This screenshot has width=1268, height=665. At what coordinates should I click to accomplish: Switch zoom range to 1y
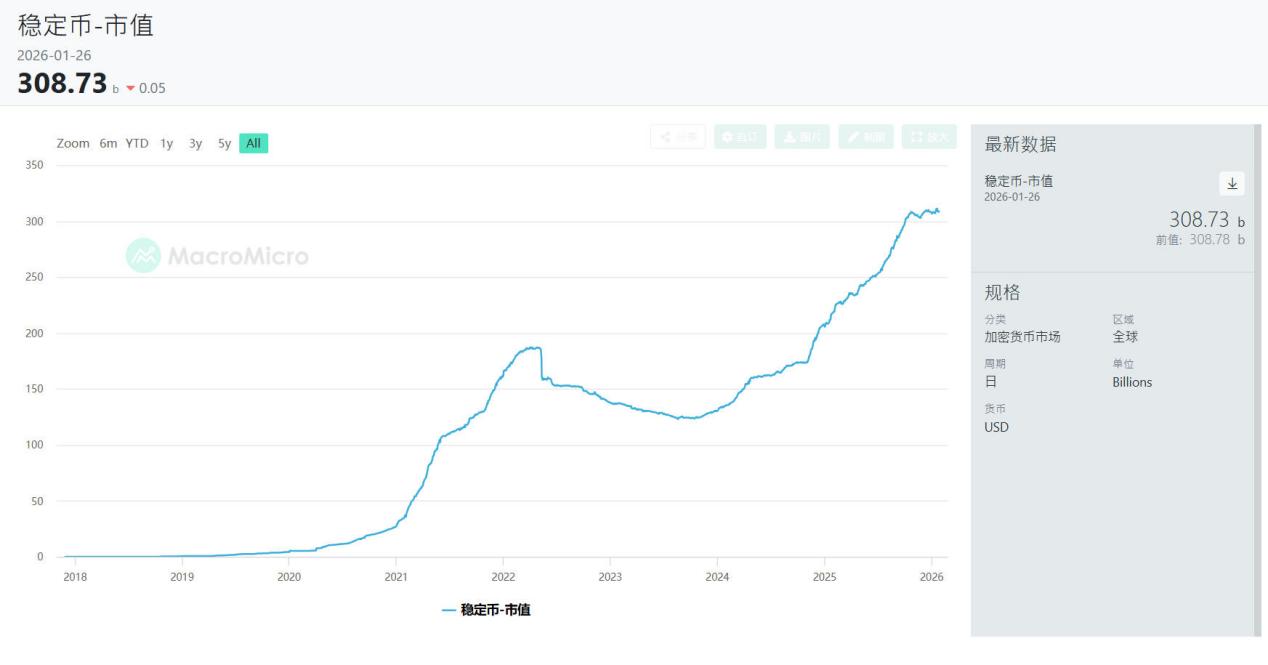167,144
